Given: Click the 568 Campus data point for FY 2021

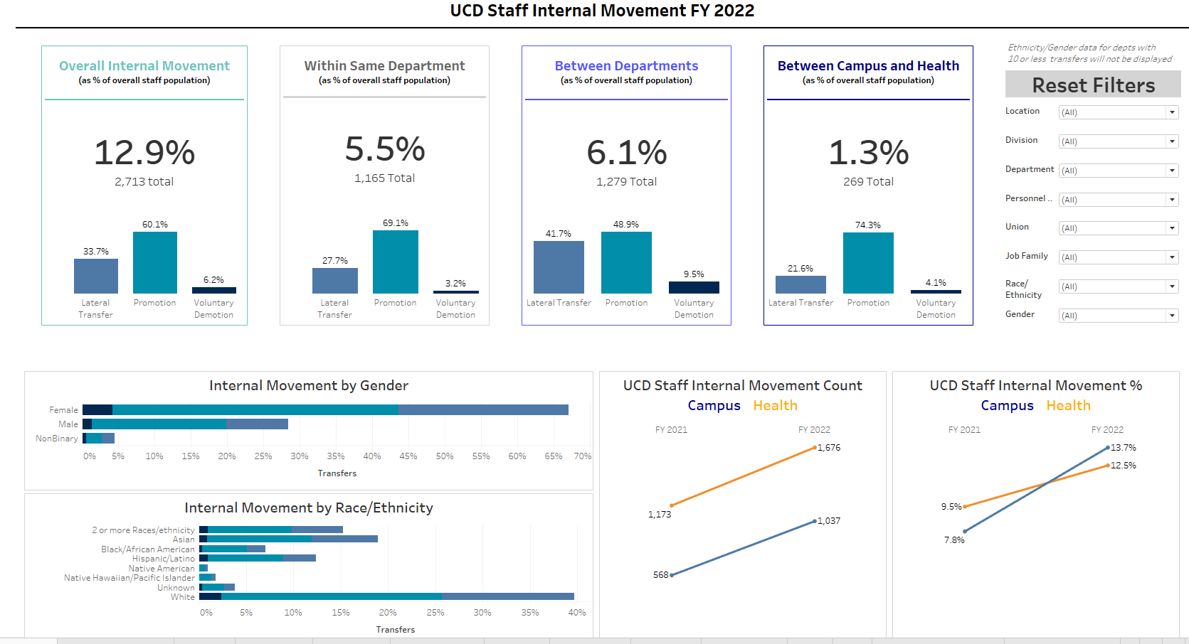Looking at the screenshot, I should (671, 575).
